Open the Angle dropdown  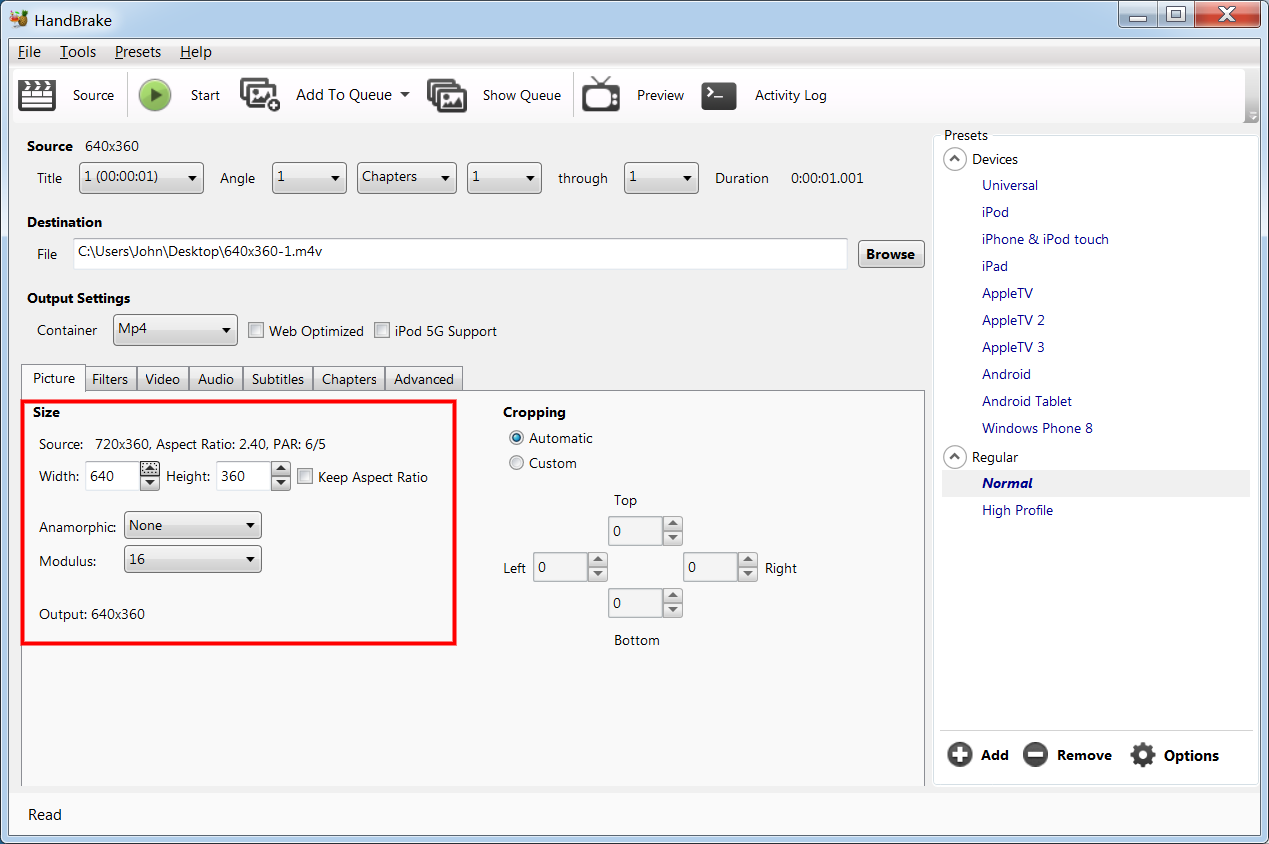click(x=309, y=178)
